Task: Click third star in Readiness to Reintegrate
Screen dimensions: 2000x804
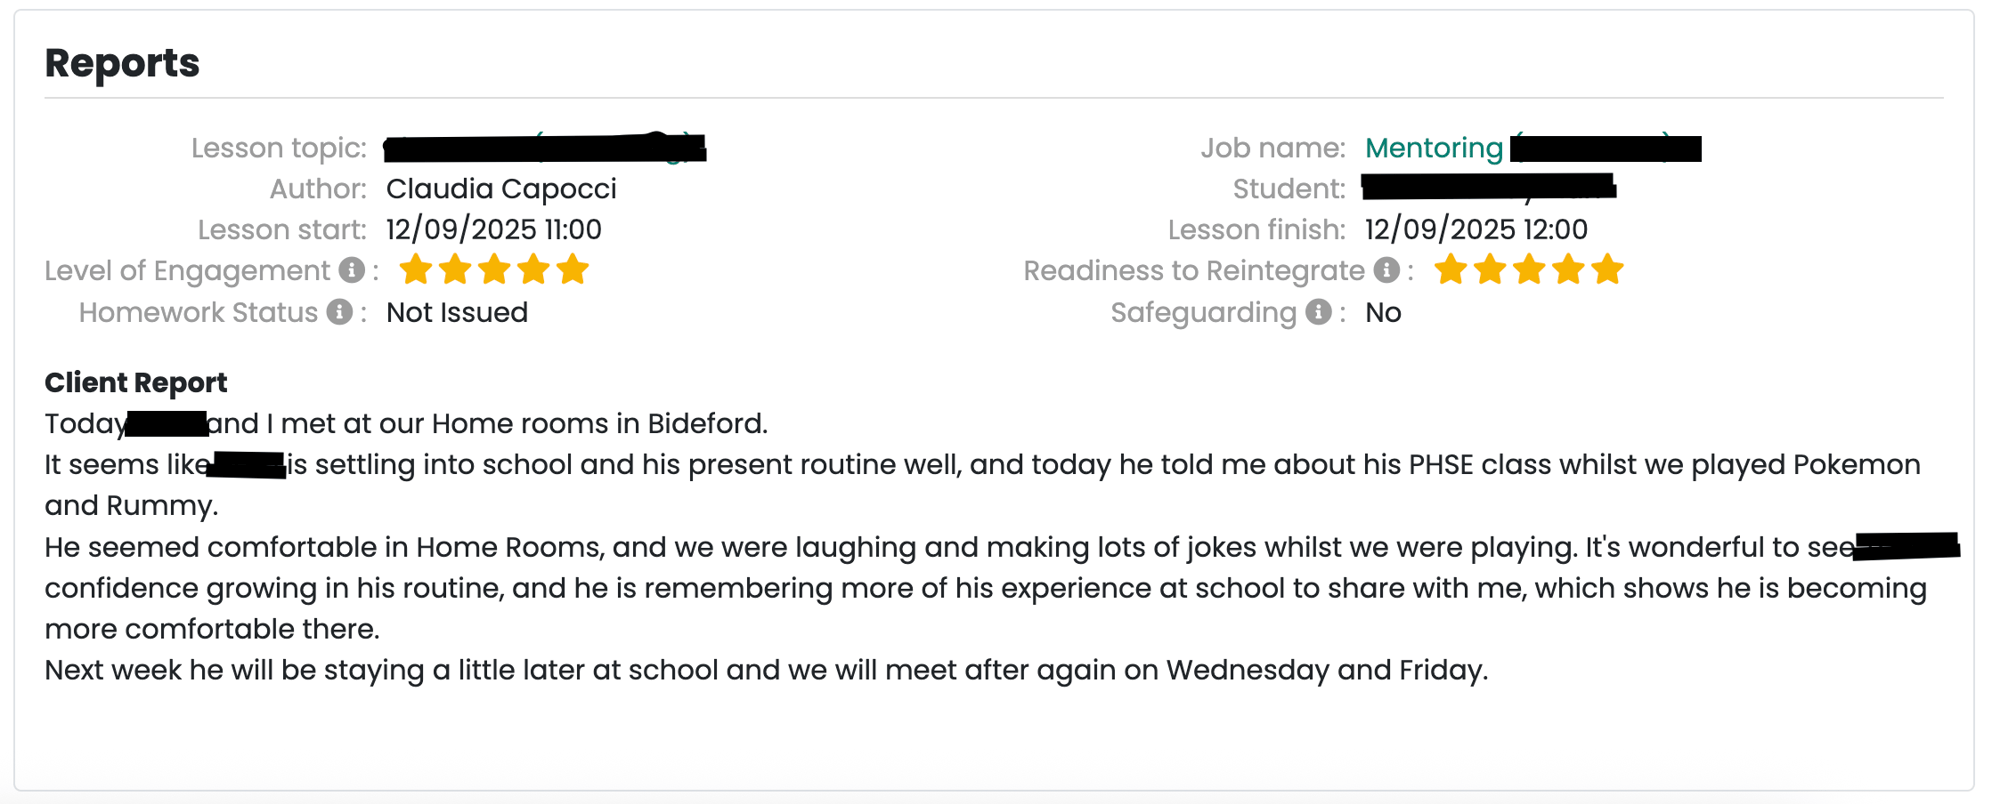Action: [x=1529, y=269]
